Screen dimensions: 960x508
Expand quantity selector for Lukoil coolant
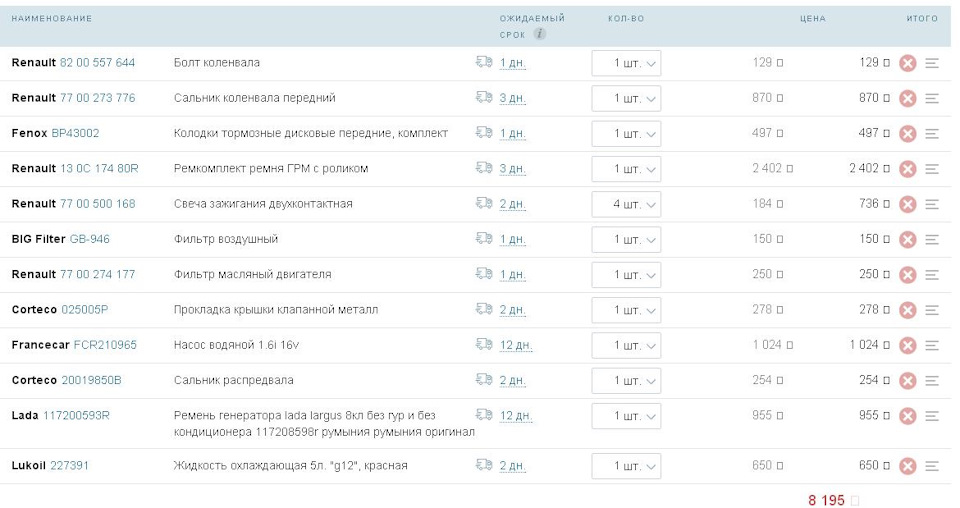pyautogui.click(x=626, y=466)
